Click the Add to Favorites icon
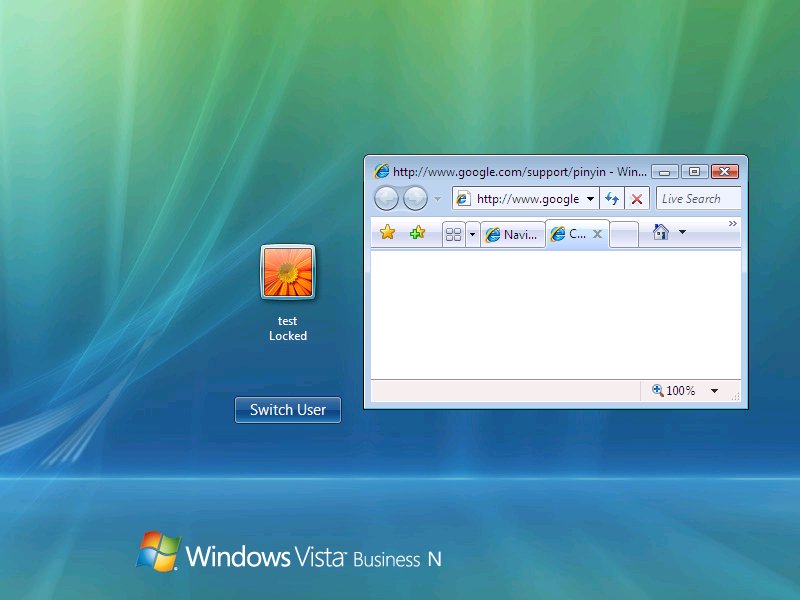Screen dimensions: 800x600 417,233
